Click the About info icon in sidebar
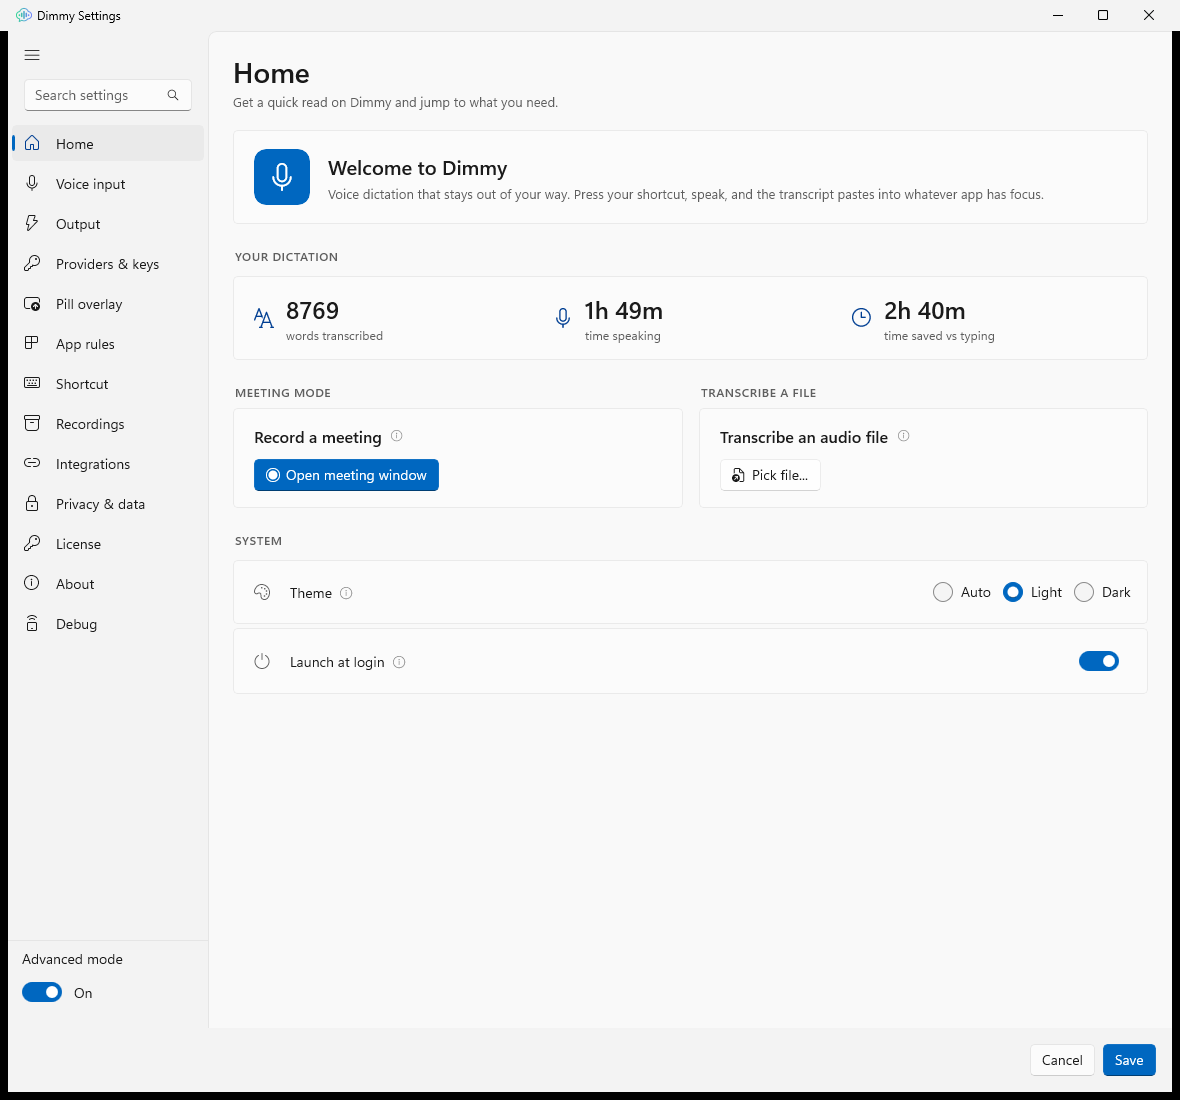Screen dimensions: 1180x1100 (32, 582)
